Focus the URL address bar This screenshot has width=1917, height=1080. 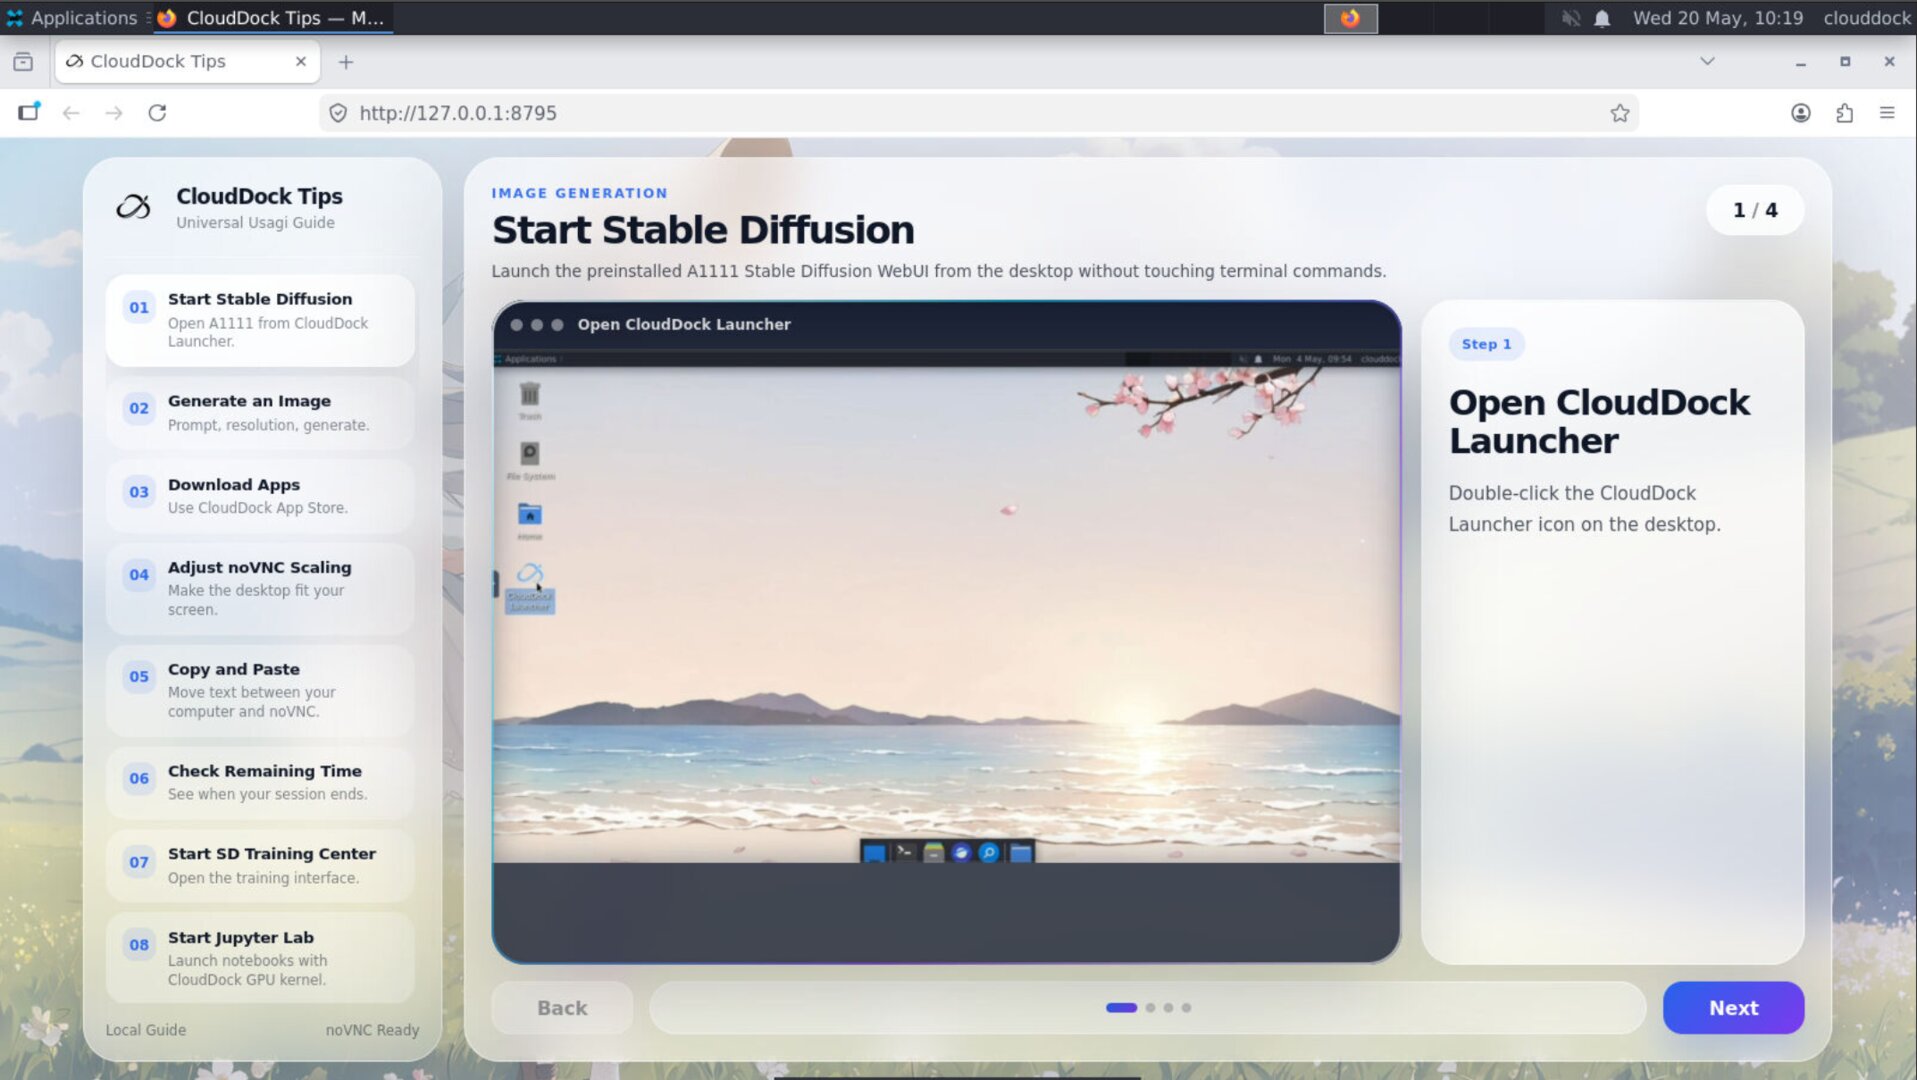(x=978, y=113)
